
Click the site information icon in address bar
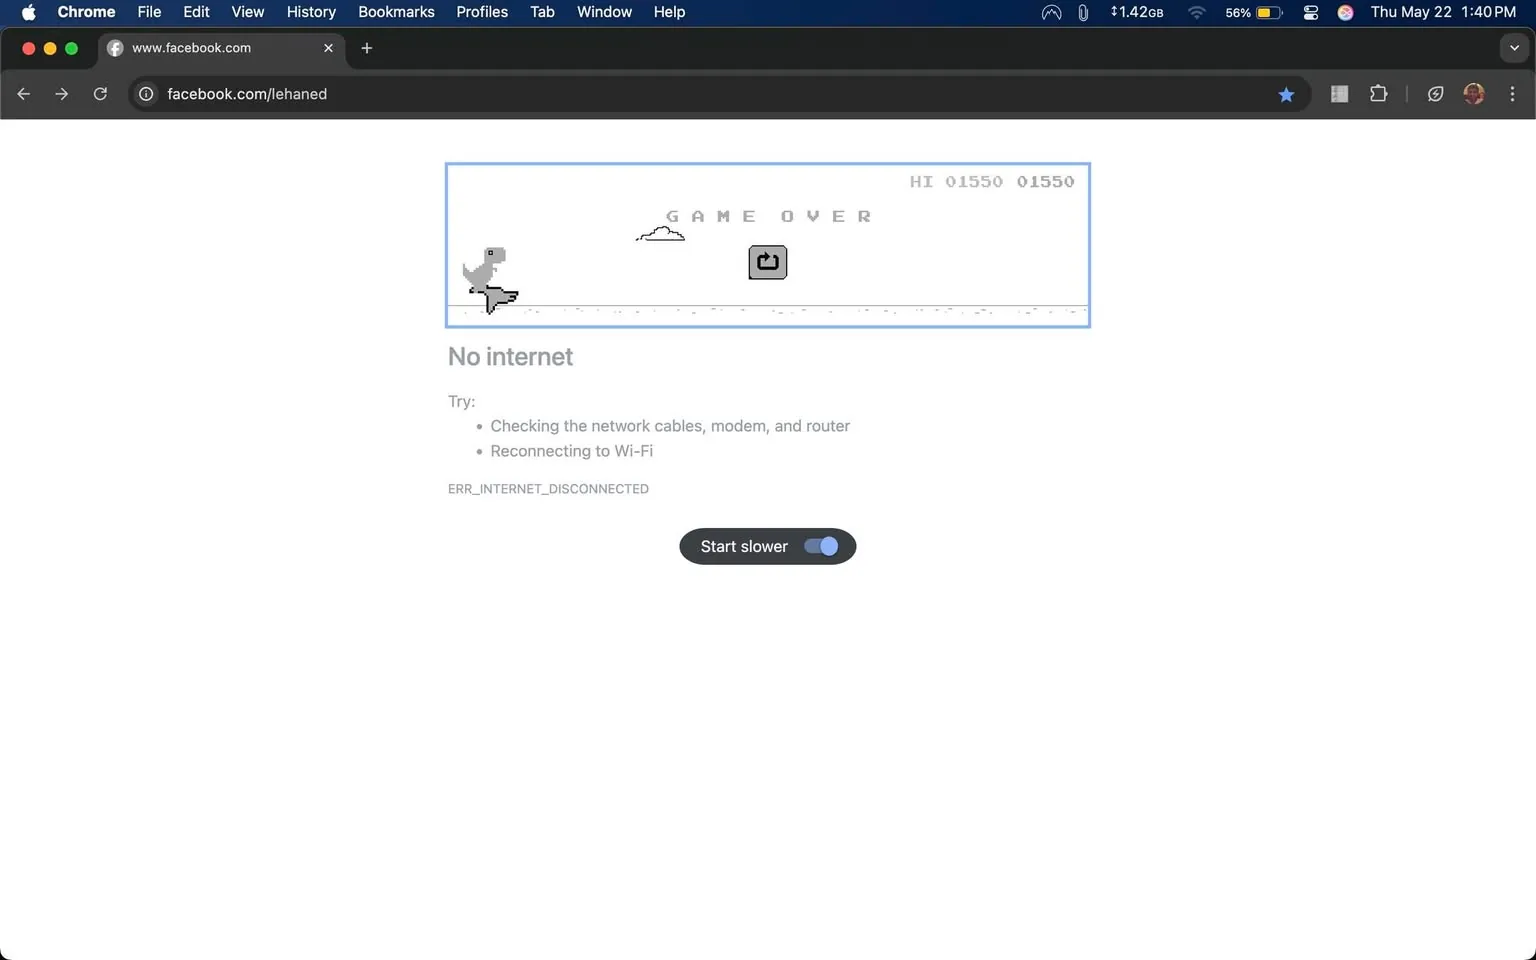(146, 94)
